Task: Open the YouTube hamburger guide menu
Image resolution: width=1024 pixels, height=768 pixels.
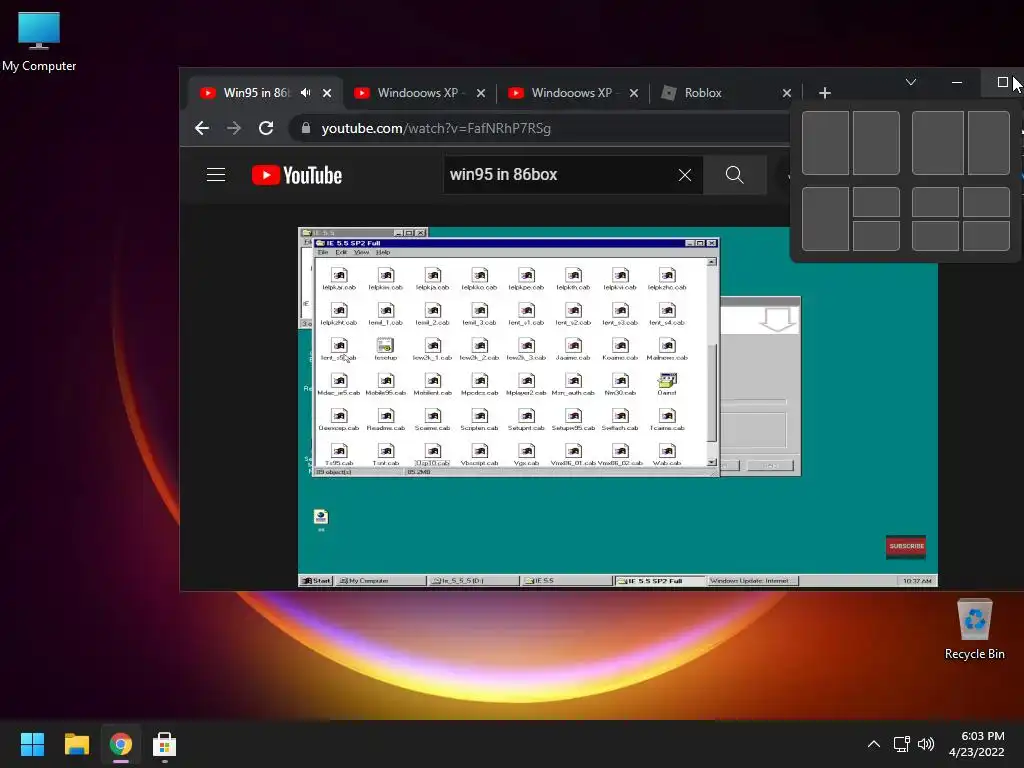Action: coord(216,175)
